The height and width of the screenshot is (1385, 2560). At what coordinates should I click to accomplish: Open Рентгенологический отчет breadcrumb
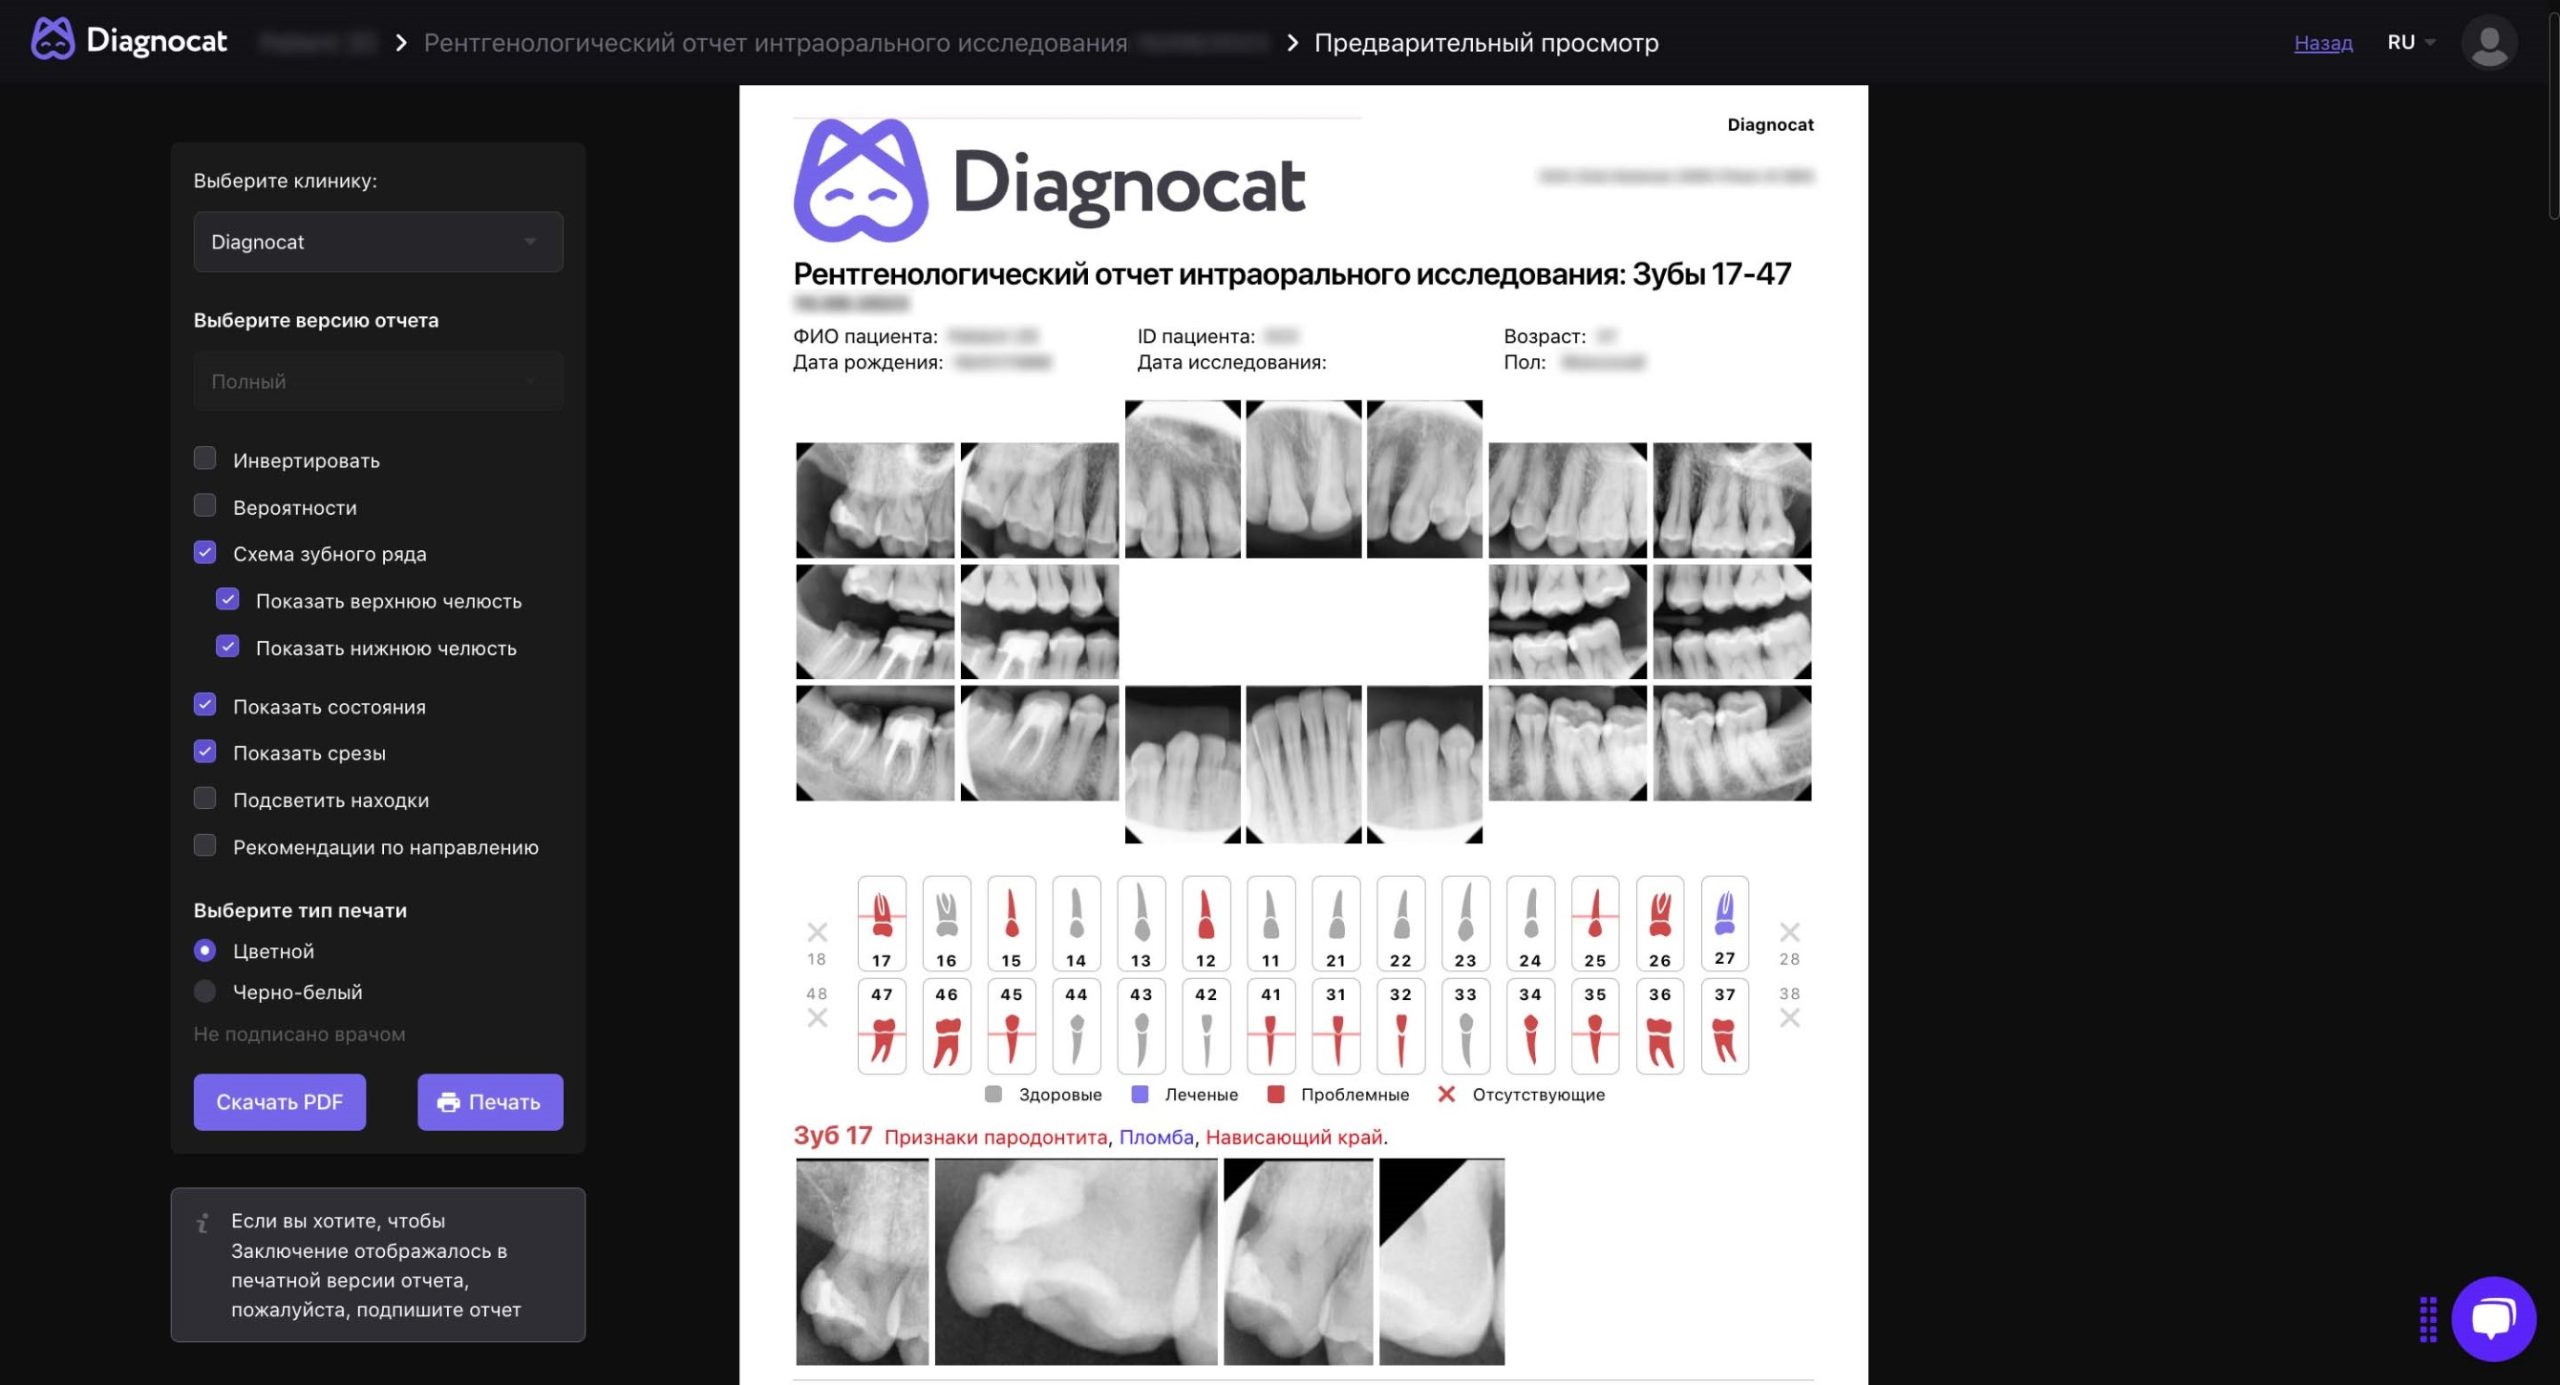pos(775,43)
